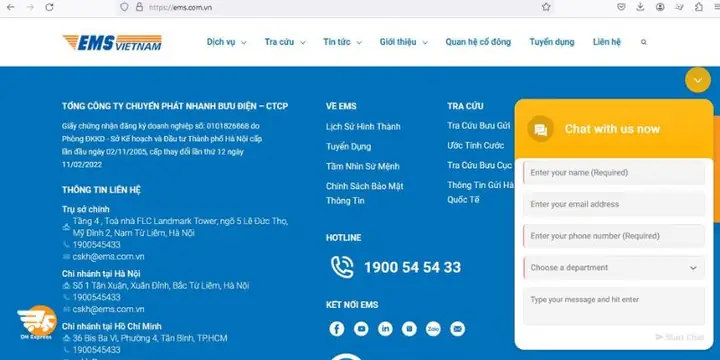The height and width of the screenshot is (360, 720).
Task: Click the THÔNG TIN LIÊN HỆ heading
Action: [x=101, y=190]
